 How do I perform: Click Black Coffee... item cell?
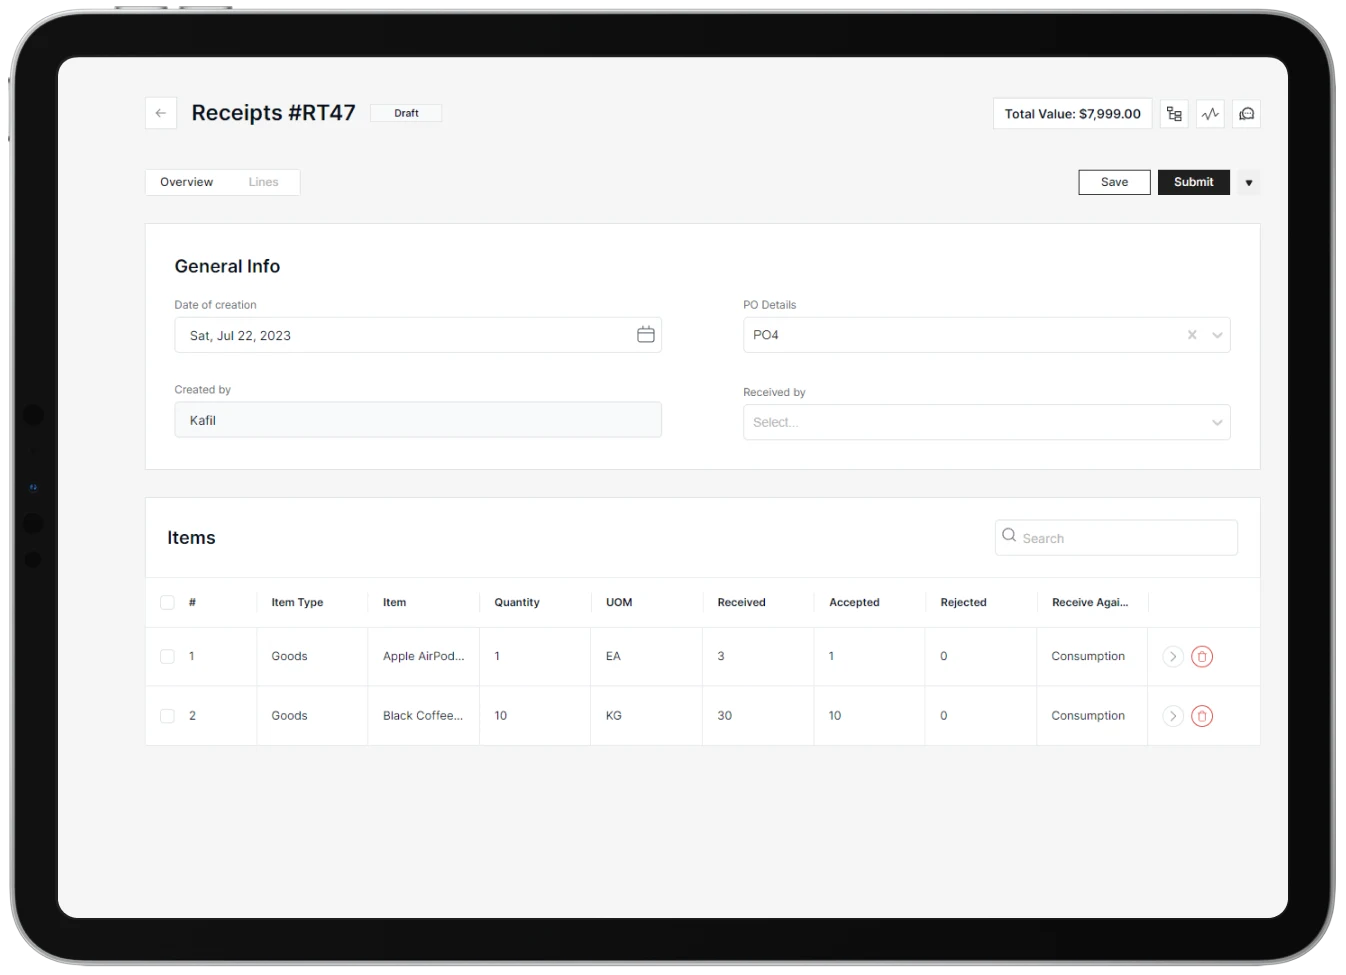click(x=423, y=716)
